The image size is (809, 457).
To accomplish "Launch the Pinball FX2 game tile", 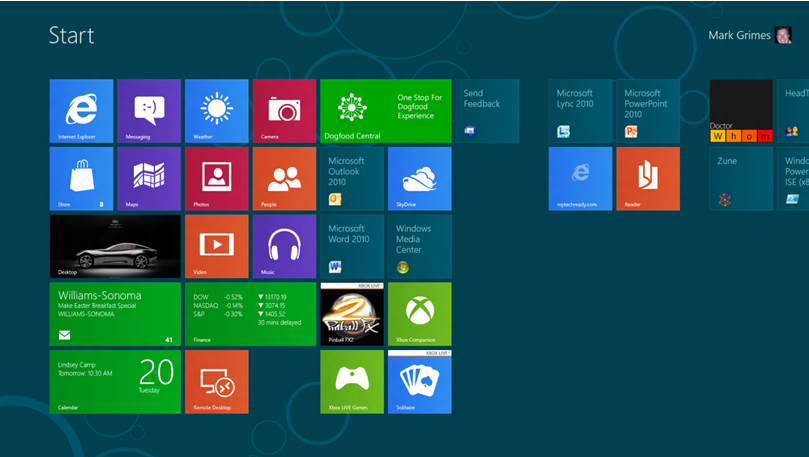I will pos(352,314).
